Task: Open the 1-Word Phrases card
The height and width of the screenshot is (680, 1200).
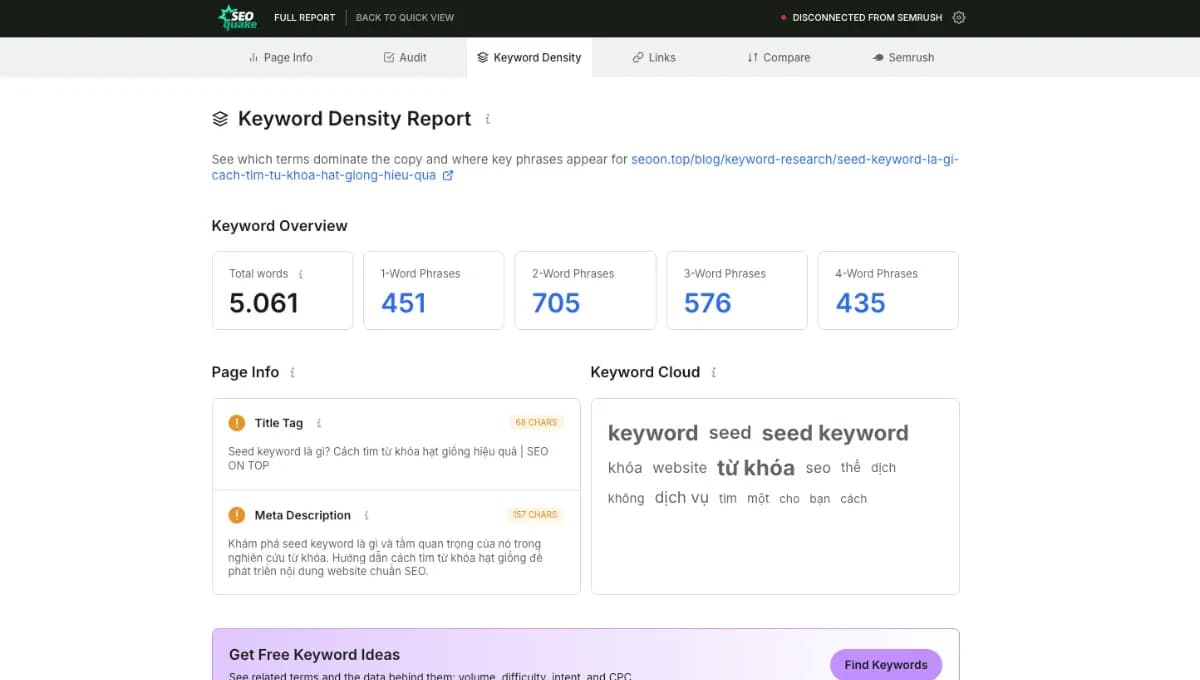Action: click(x=433, y=290)
